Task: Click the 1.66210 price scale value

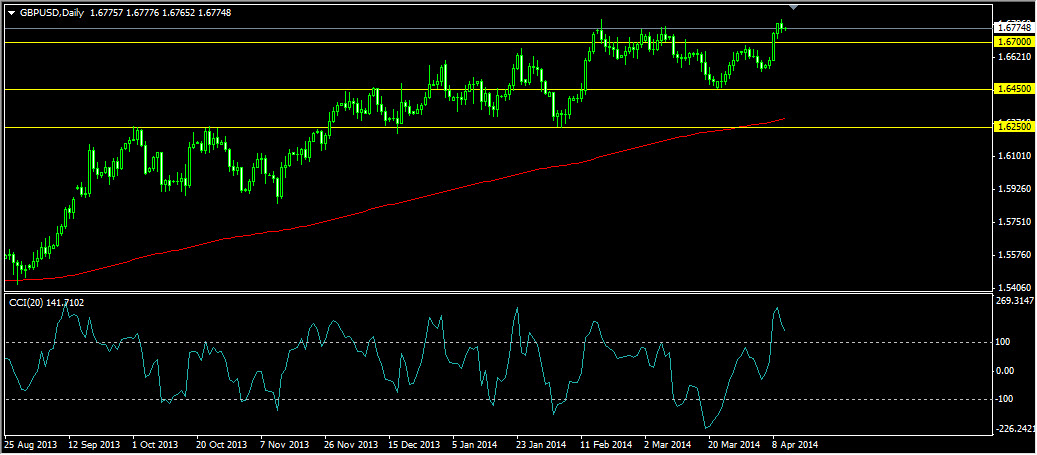Action: [1014, 57]
